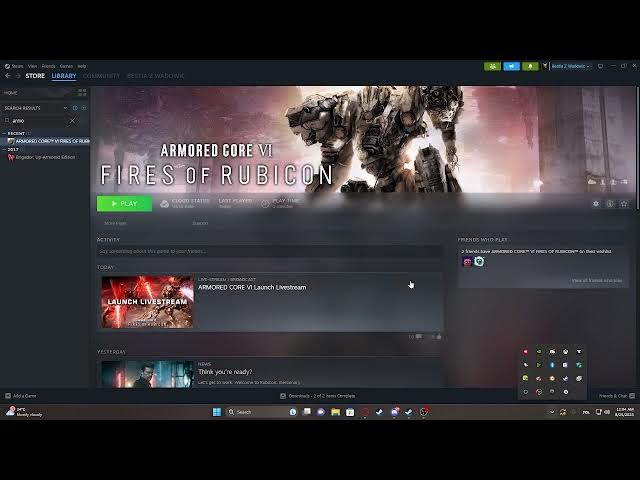Select ARMORED CORE VI in game list

pyautogui.click(x=49, y=141)
